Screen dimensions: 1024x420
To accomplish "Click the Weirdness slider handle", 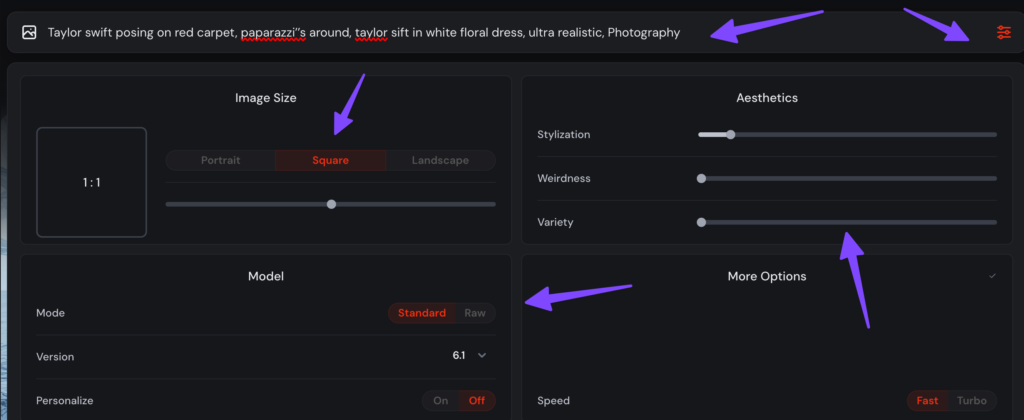I will pyautogui.click(x=701, y=178).
